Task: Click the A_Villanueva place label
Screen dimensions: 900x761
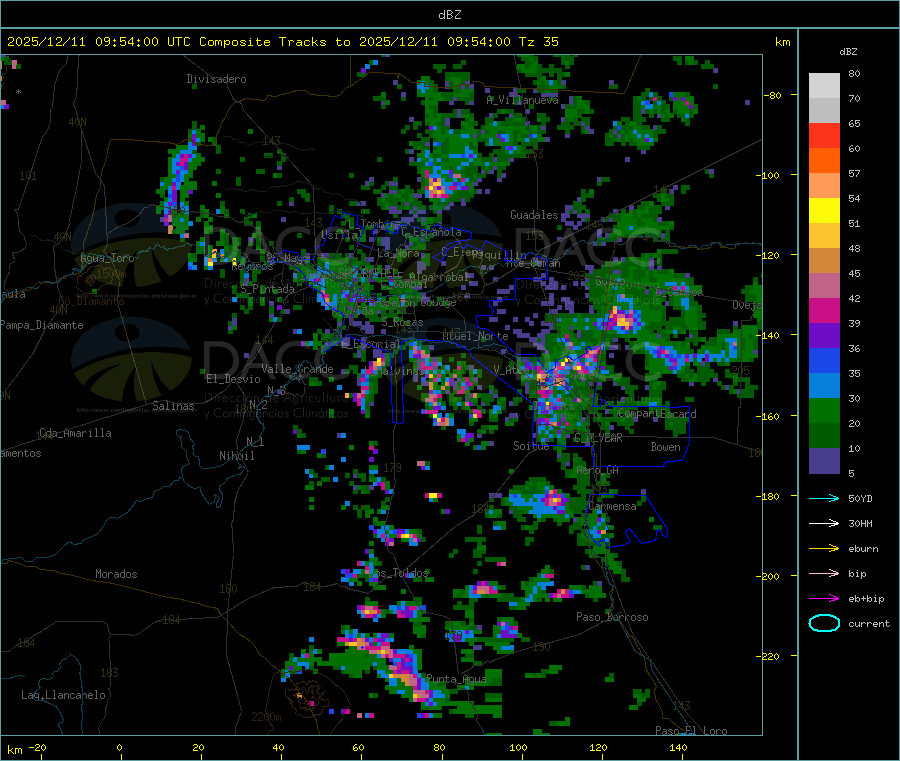Action: (x=522, y=100)
